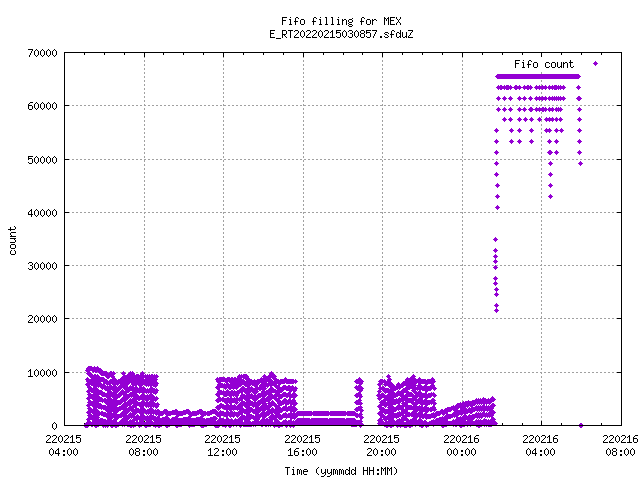
Task: Click the y-axis tick value 0
Action: pos(54,426)
